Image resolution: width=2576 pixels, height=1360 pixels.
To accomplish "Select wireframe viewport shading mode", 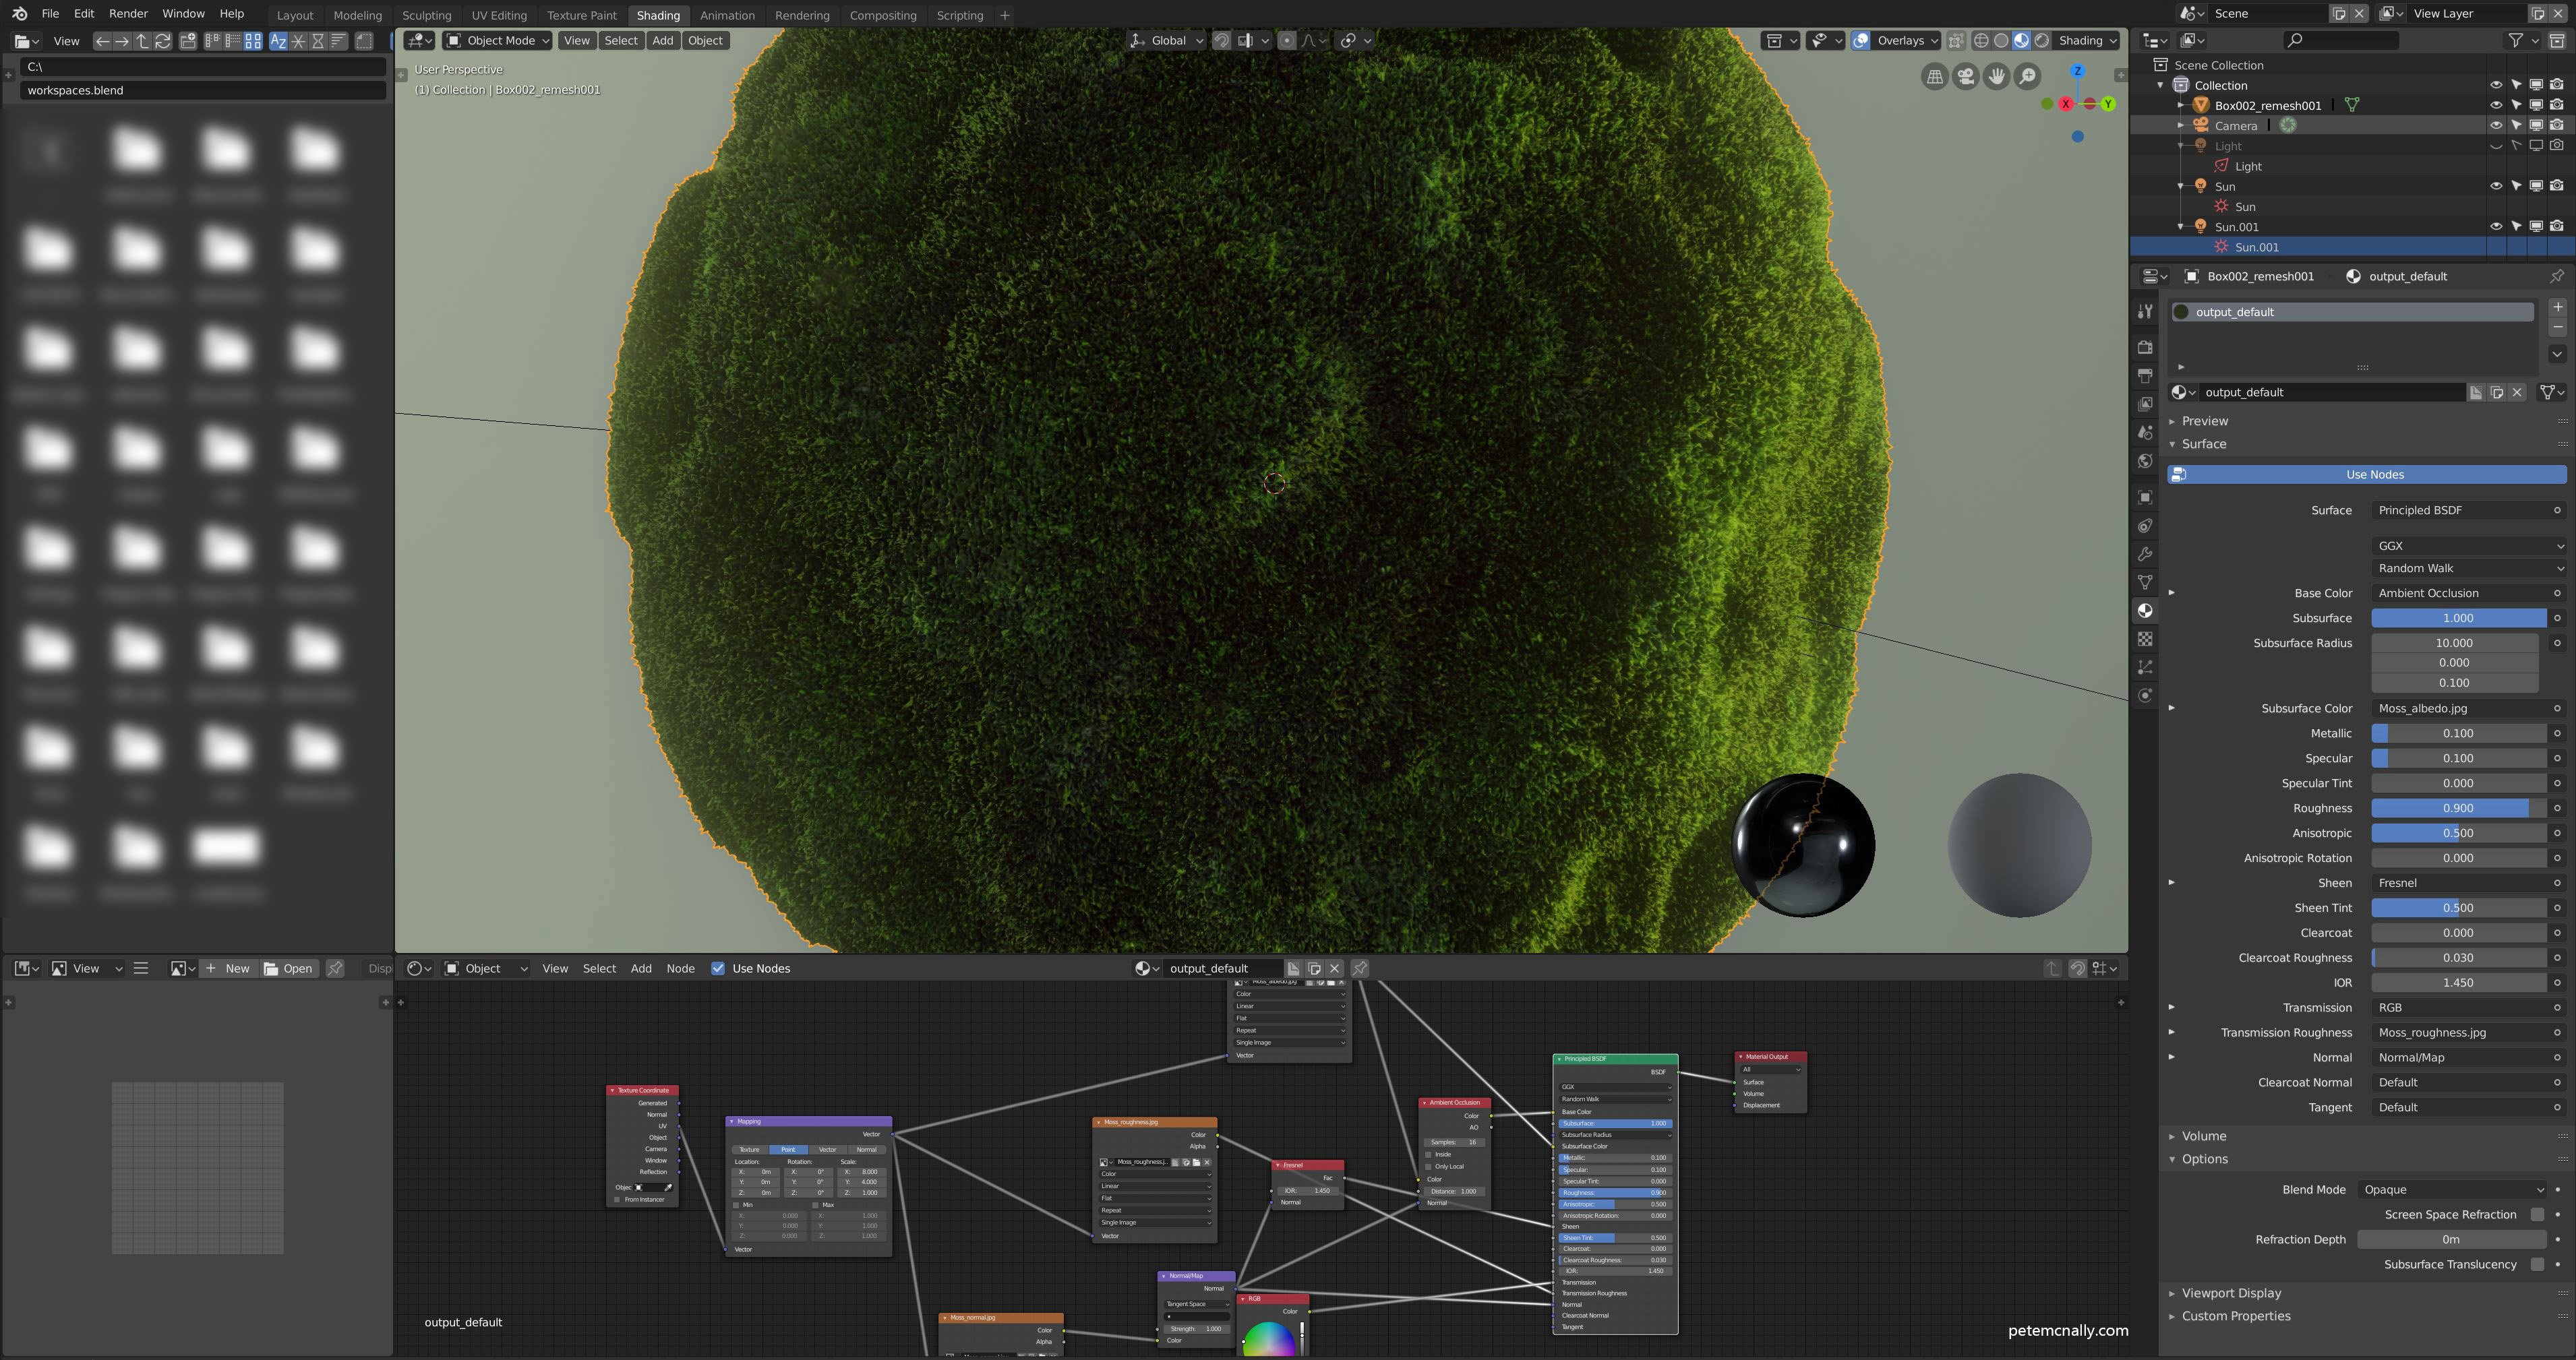I will point(1981,41).
